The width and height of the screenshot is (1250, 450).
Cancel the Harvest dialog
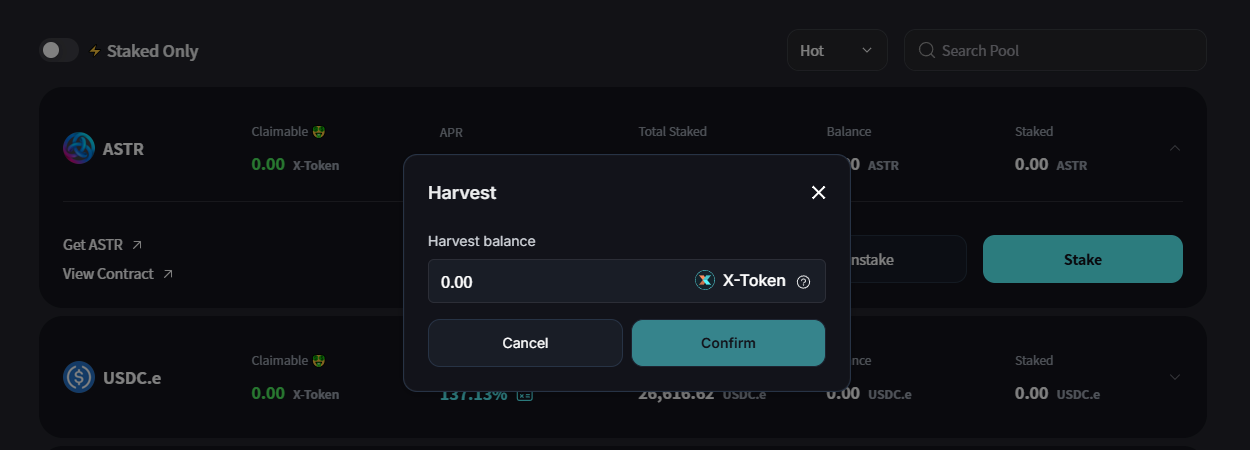click(x=525, y=343)
